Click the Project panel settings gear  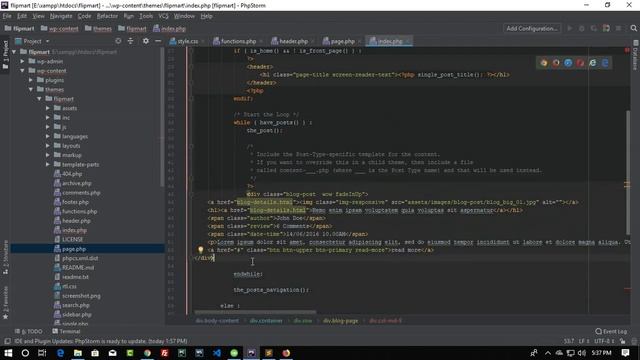click(x=146, y=41)
